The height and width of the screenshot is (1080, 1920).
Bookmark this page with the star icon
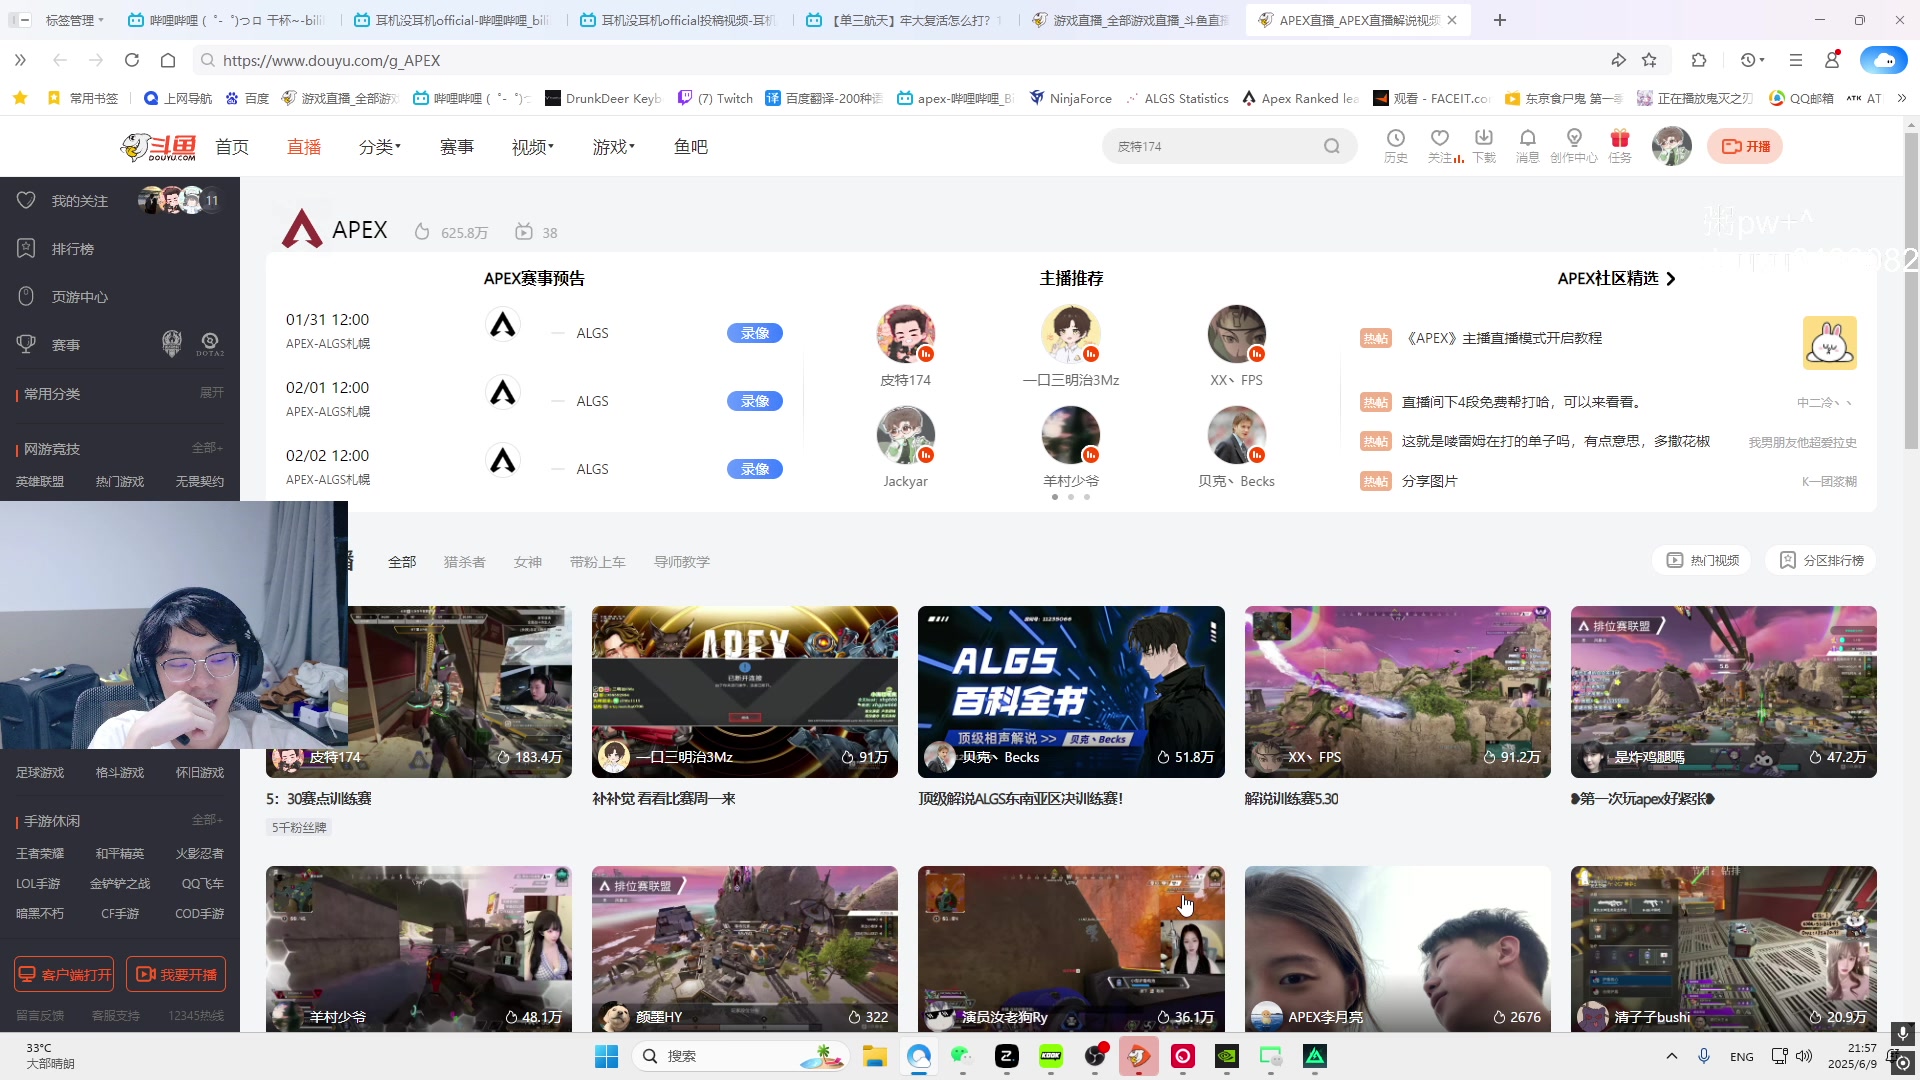click(x=1649, y=60)
